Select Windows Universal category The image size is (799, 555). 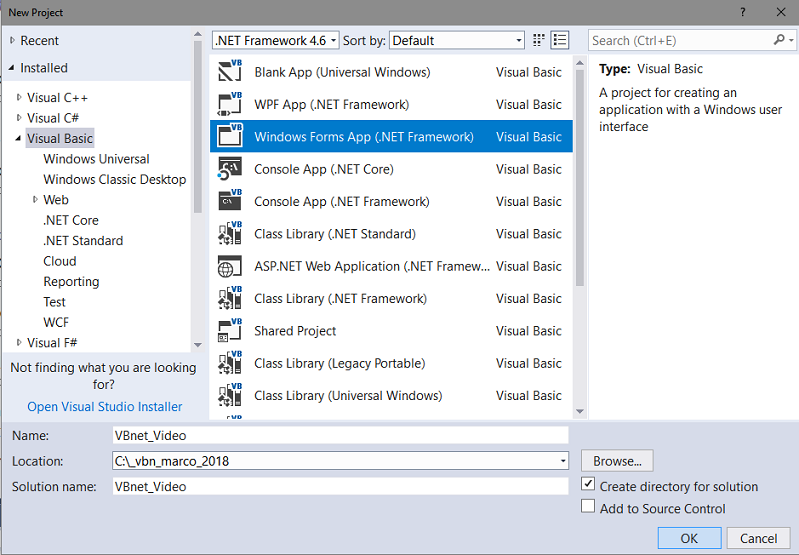coord(96,159)
